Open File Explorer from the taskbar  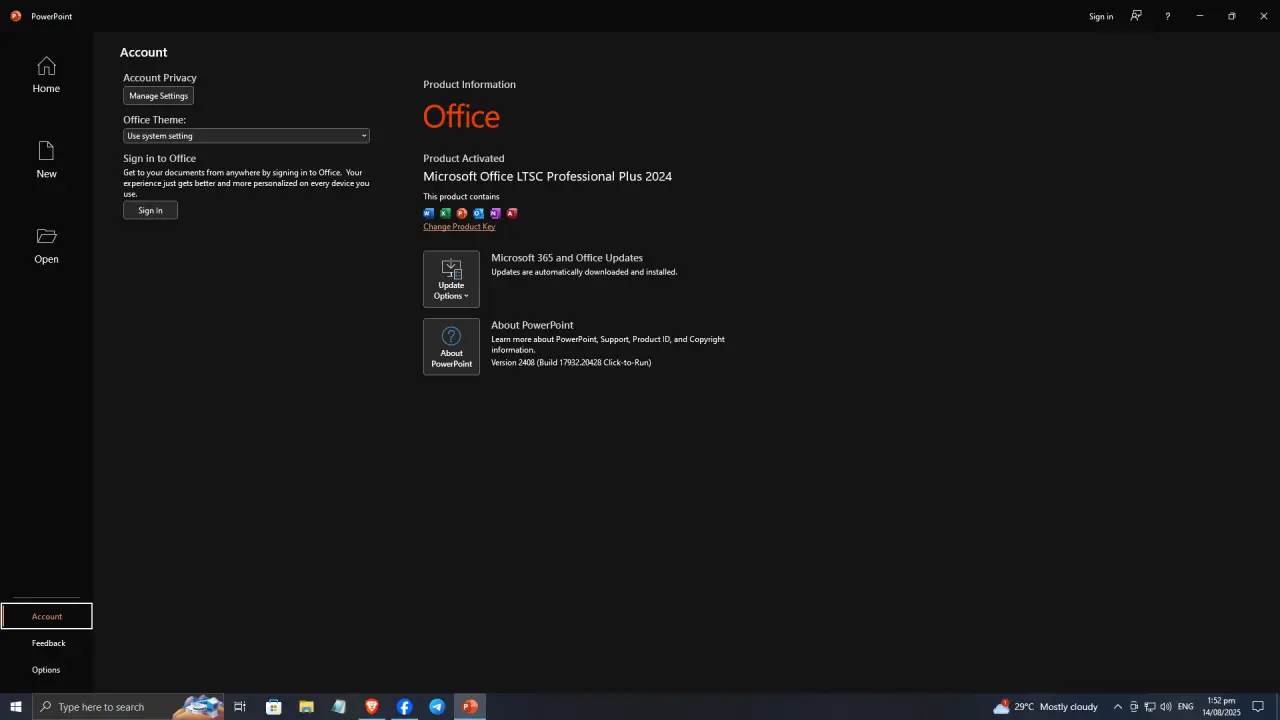click(306, 707)
